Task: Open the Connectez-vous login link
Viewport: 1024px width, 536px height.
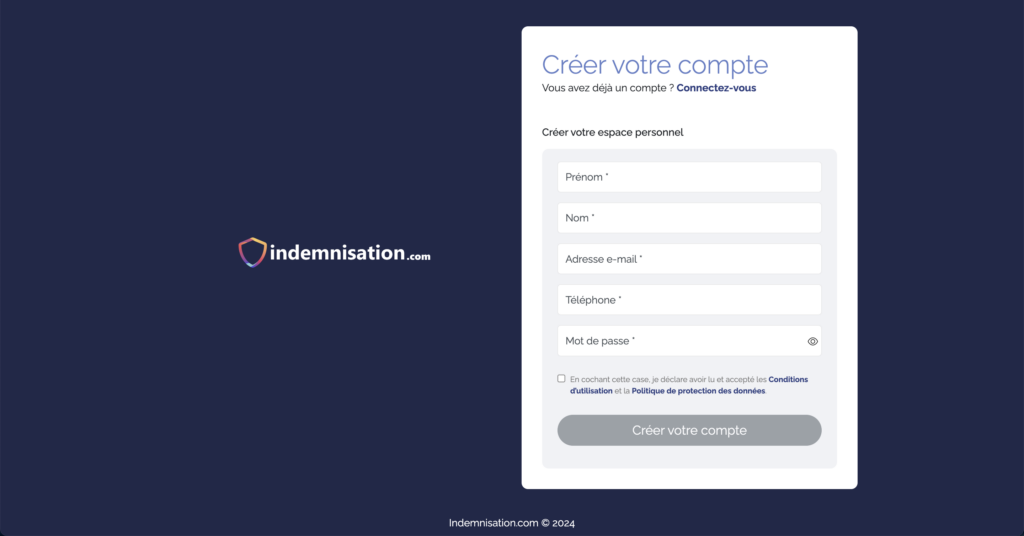Action: [x=716, y=88]
